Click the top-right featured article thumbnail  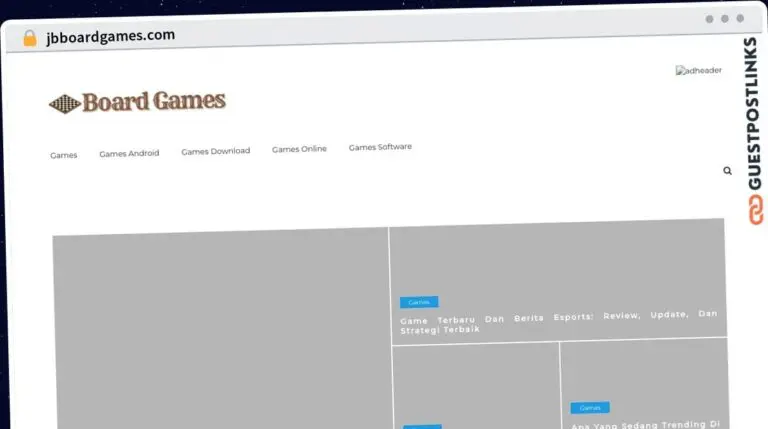(558, 258)
